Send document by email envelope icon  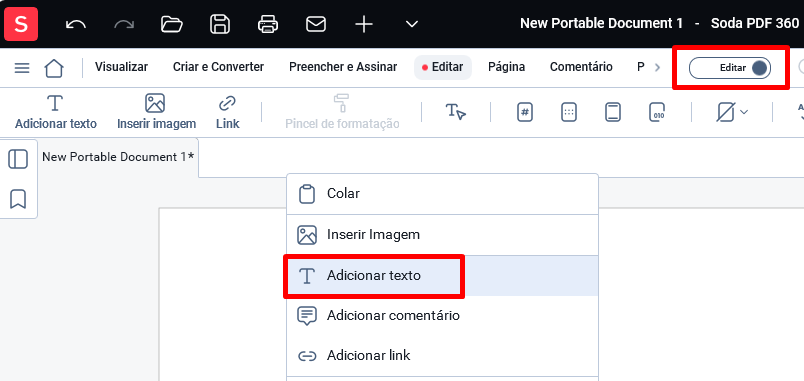316,24
